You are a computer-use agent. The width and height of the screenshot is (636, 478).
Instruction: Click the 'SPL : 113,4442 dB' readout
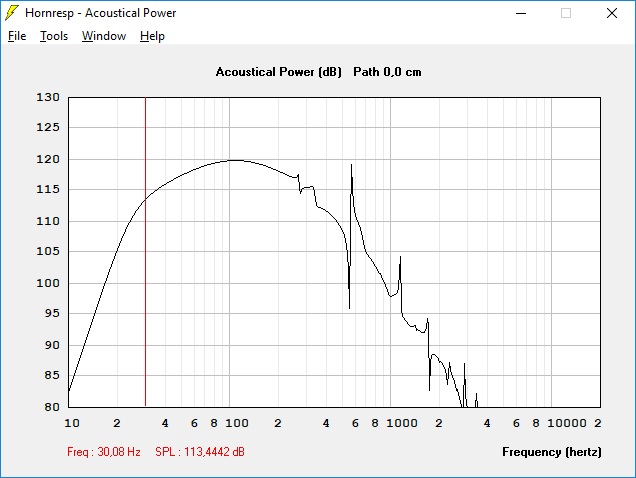(x=200, y=452)
